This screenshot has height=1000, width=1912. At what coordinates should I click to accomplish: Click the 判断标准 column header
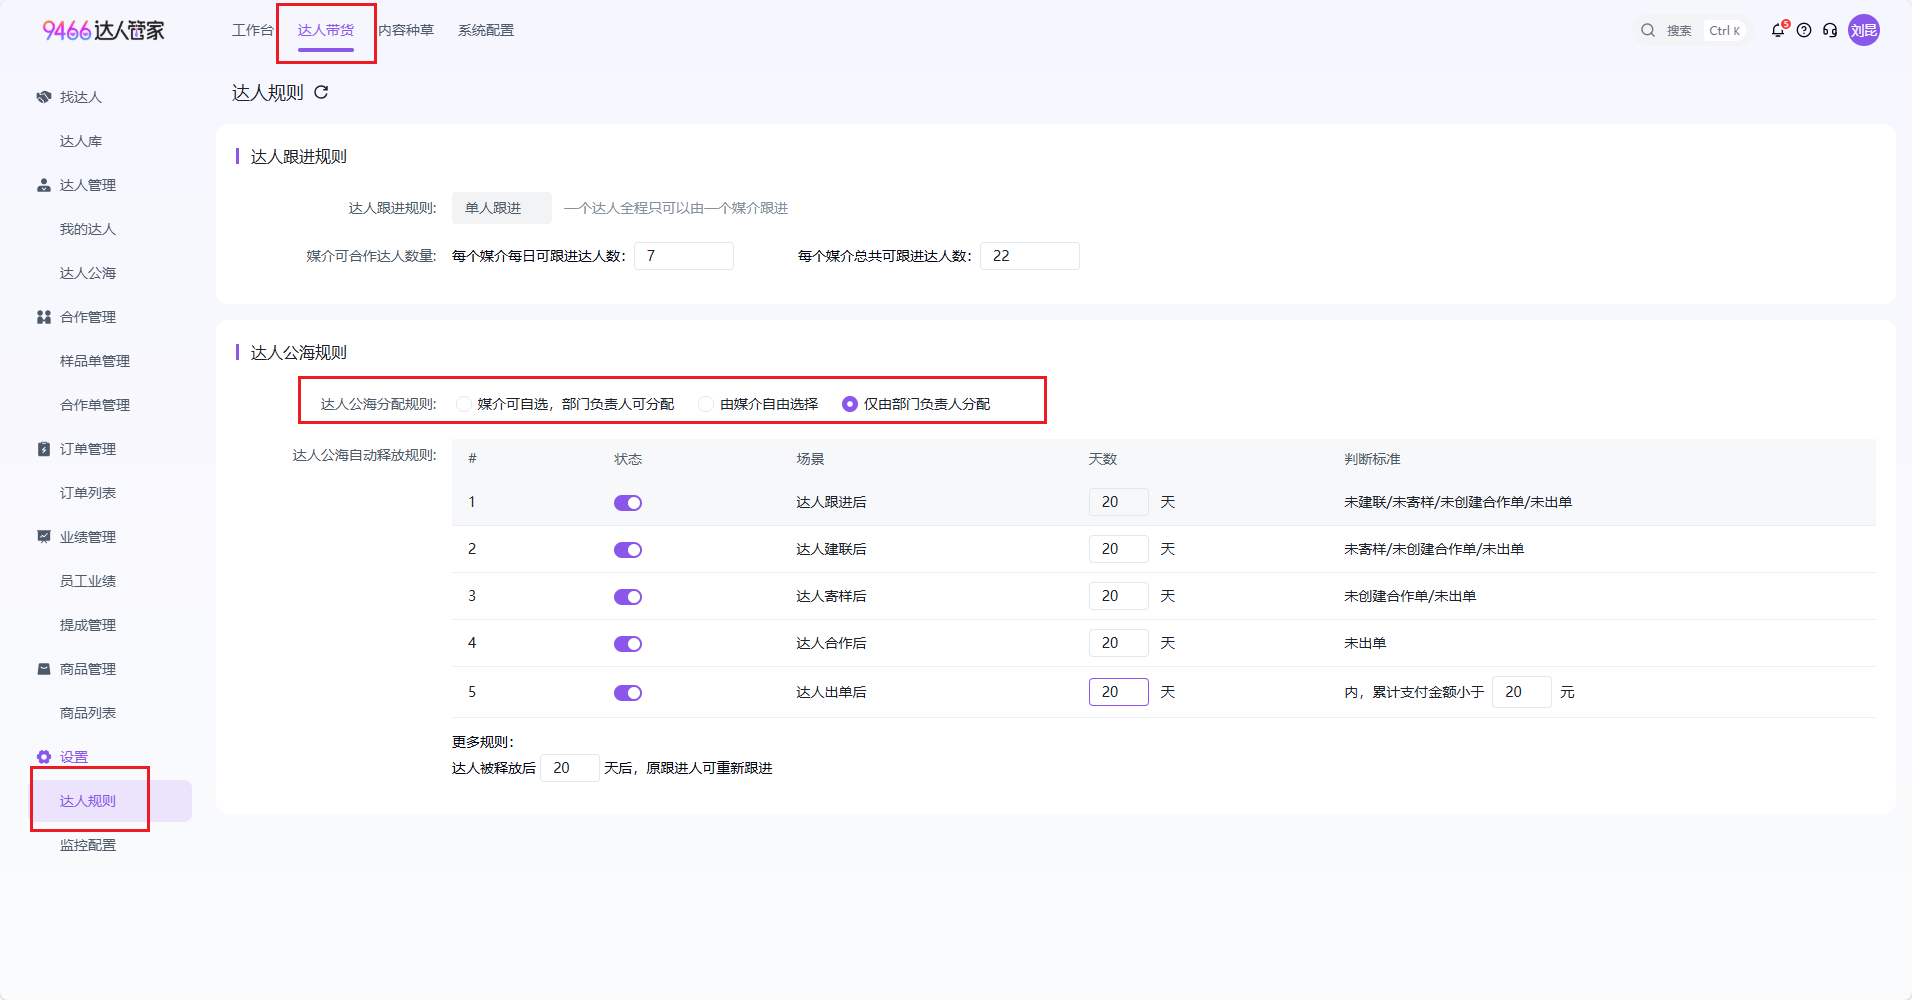pos(1372,459)
